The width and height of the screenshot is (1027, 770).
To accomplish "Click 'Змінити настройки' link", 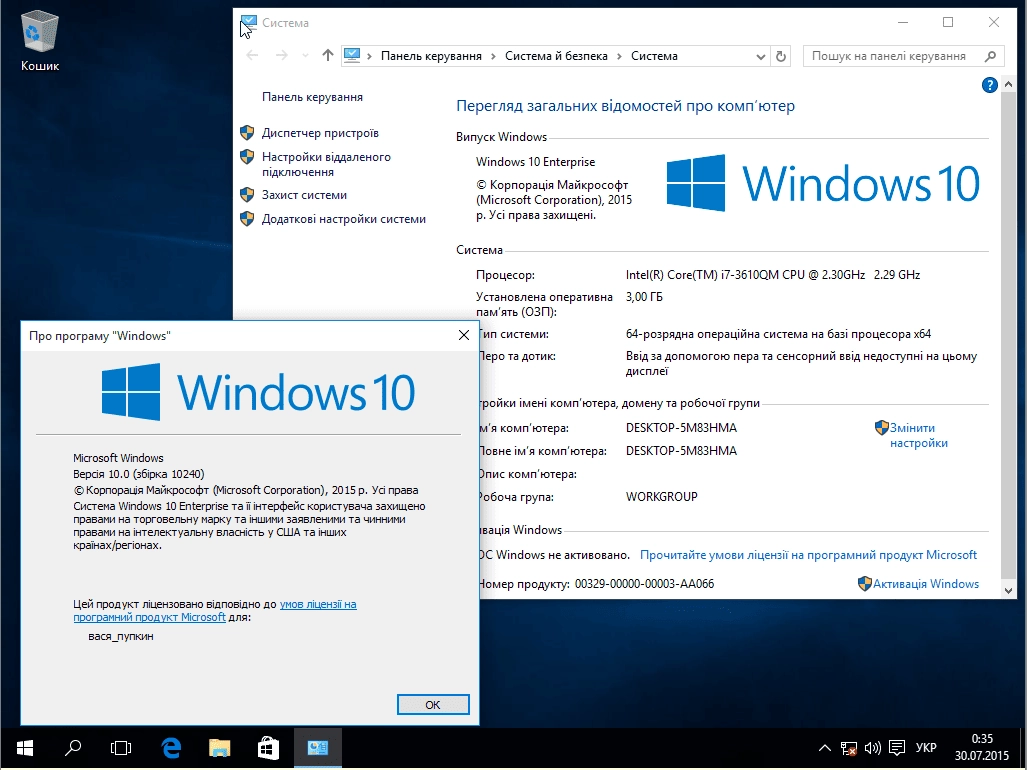I will [x=919, y=435].
